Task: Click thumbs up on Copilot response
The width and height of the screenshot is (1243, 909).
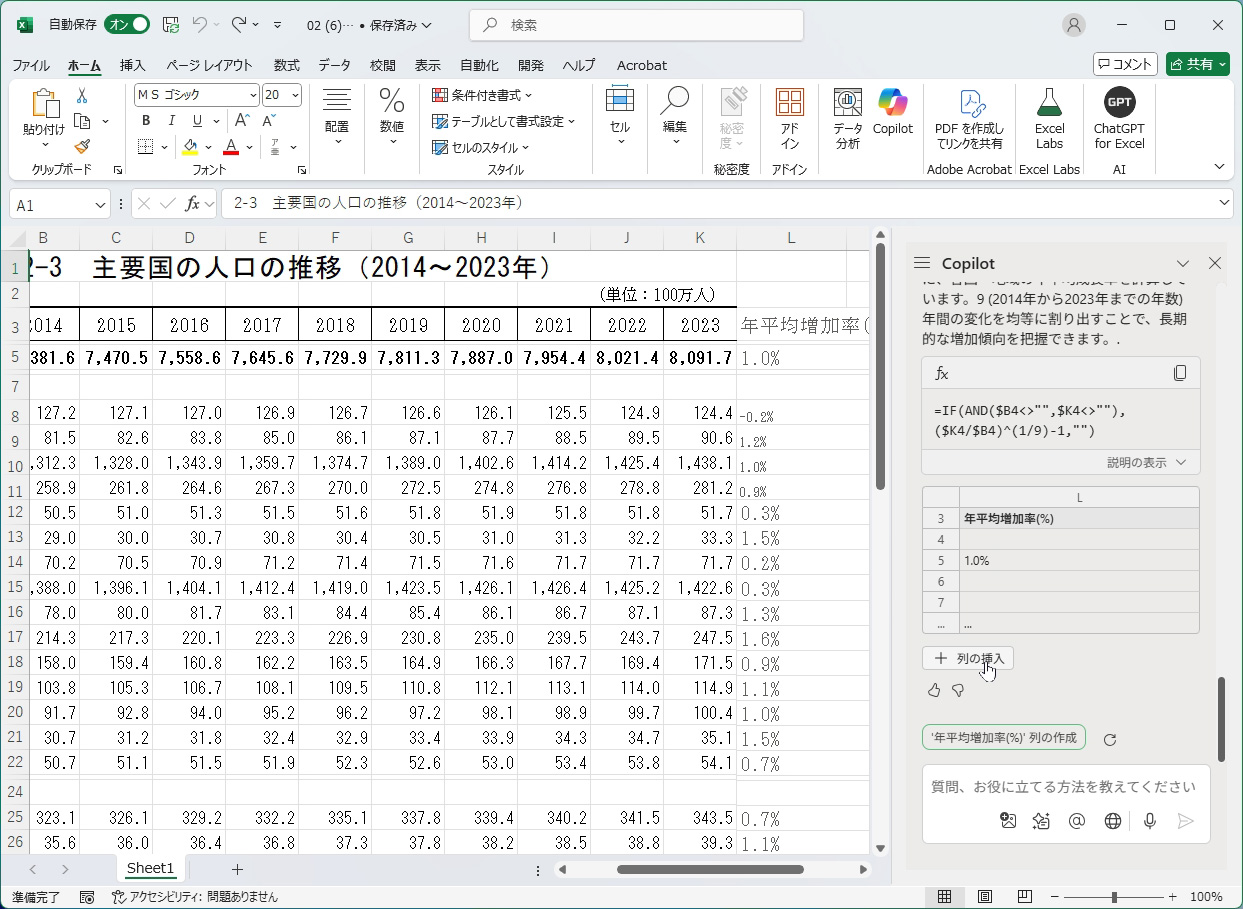Action: coord(934,690)
